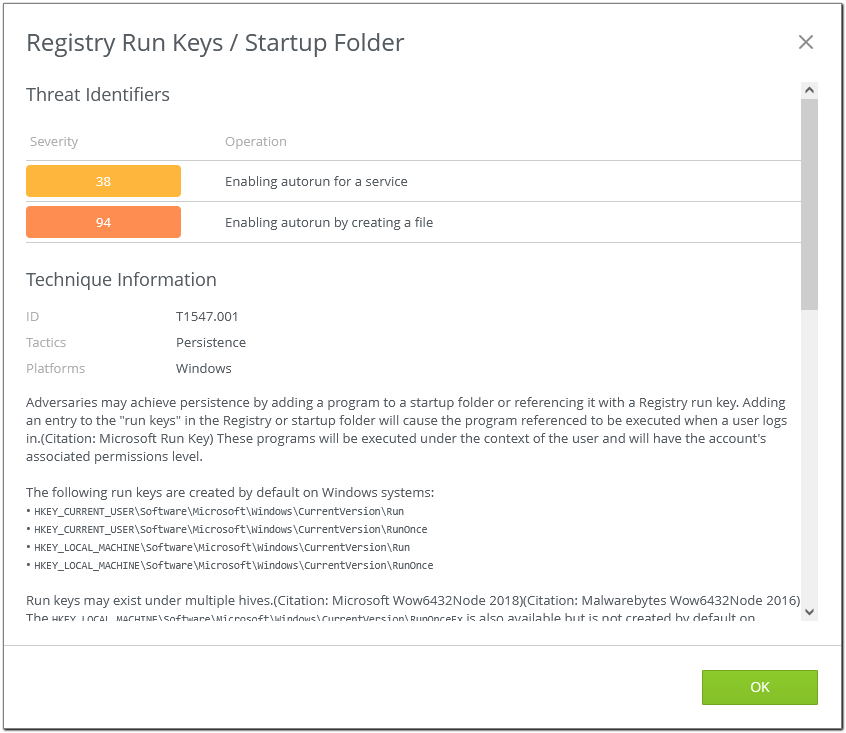
Task: Click the scrollbar down arrow
Action: (x=810, y=611)
